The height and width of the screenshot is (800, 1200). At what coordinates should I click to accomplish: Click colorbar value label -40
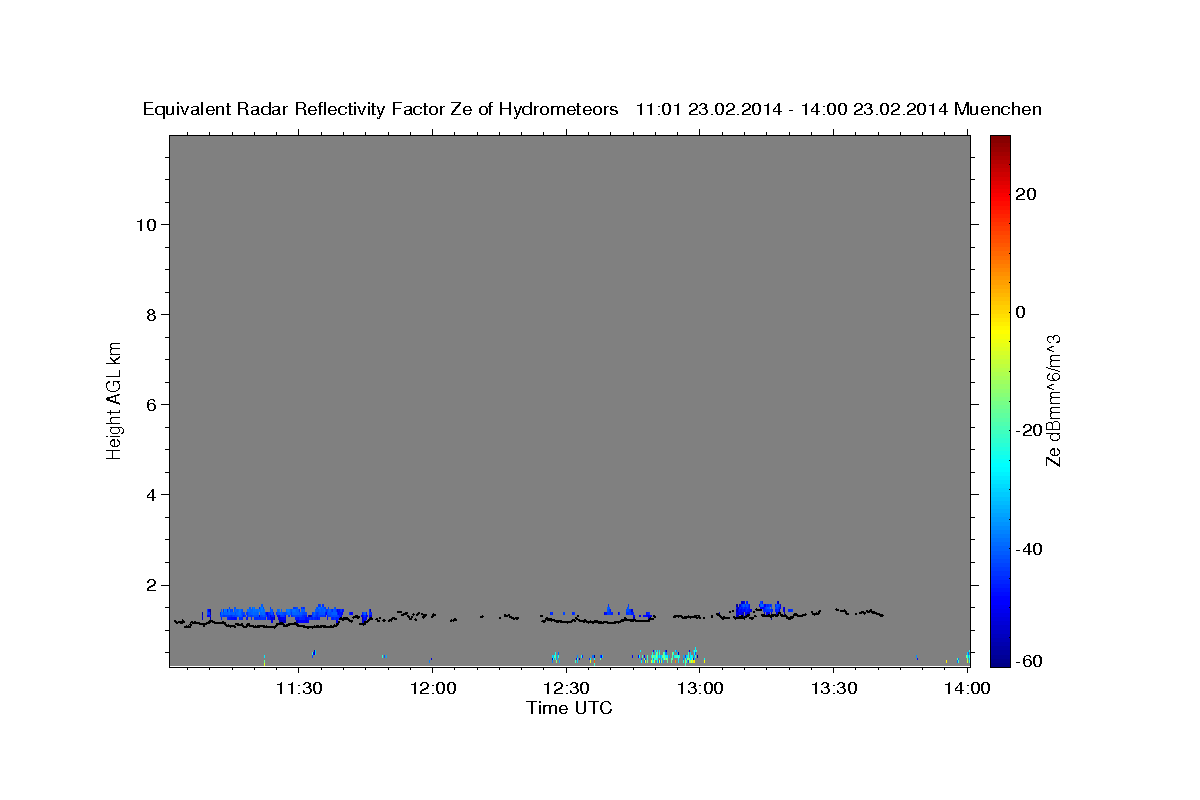click(1030, 548)
